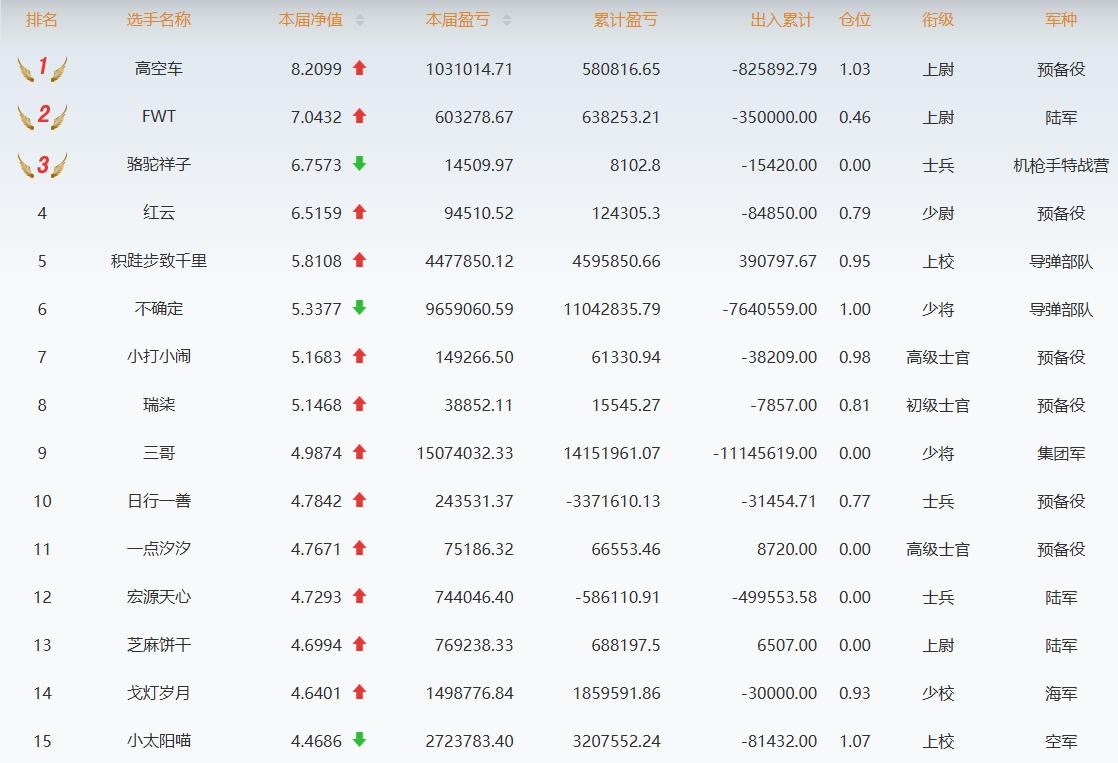Sort by 本届盈亏 using the sort arrows
This screenshot has width=1118, height=763.
(x=507, y=20)
